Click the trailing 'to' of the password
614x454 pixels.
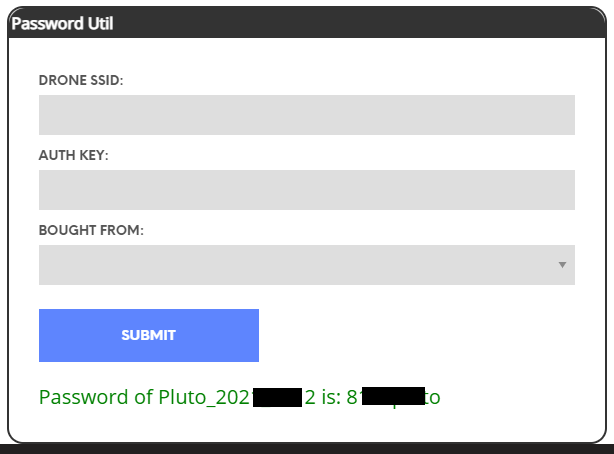pyautogui.click(x=433, y=397)
